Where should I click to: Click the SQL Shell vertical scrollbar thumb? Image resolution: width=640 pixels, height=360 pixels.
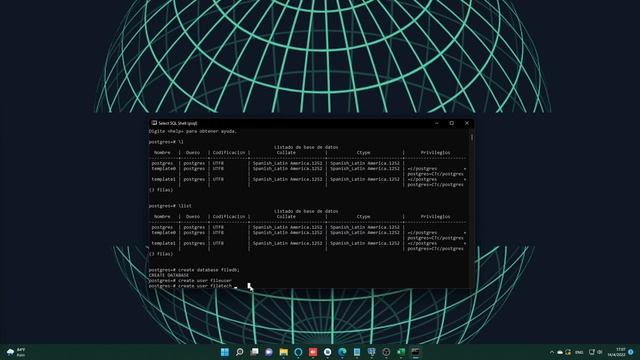point(472,138)
